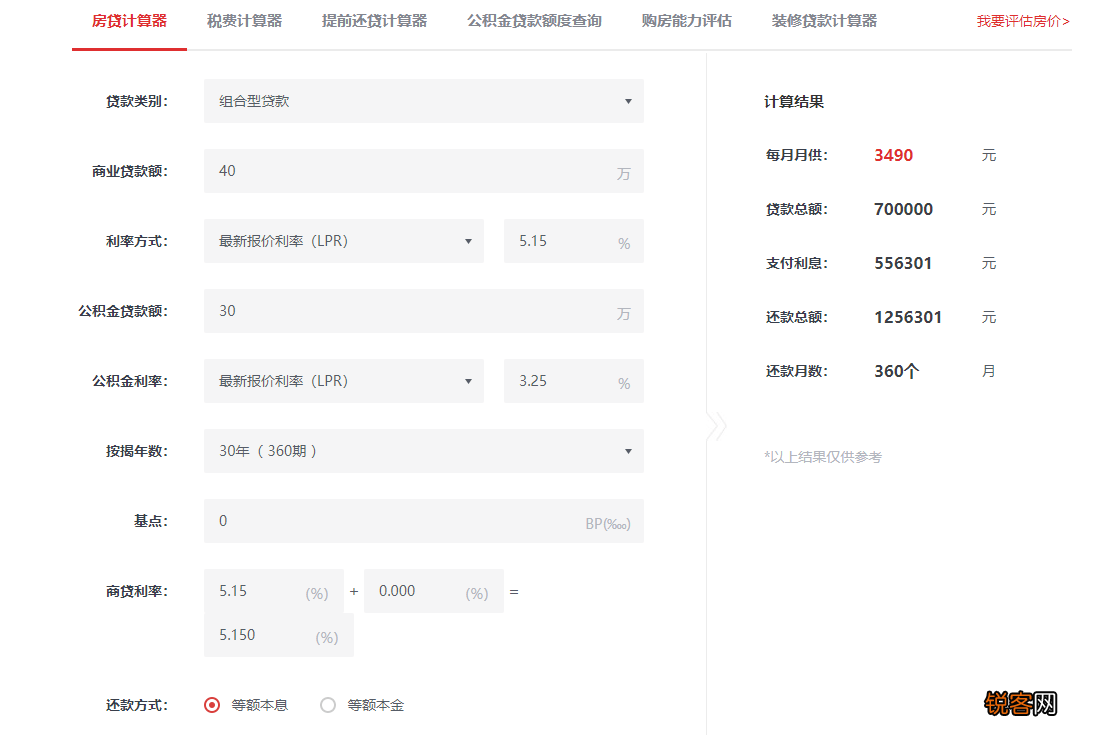Open the 按揭年数 dropdown showing 30年
This screenshot has height=735, width=1105.
(424, 451)
